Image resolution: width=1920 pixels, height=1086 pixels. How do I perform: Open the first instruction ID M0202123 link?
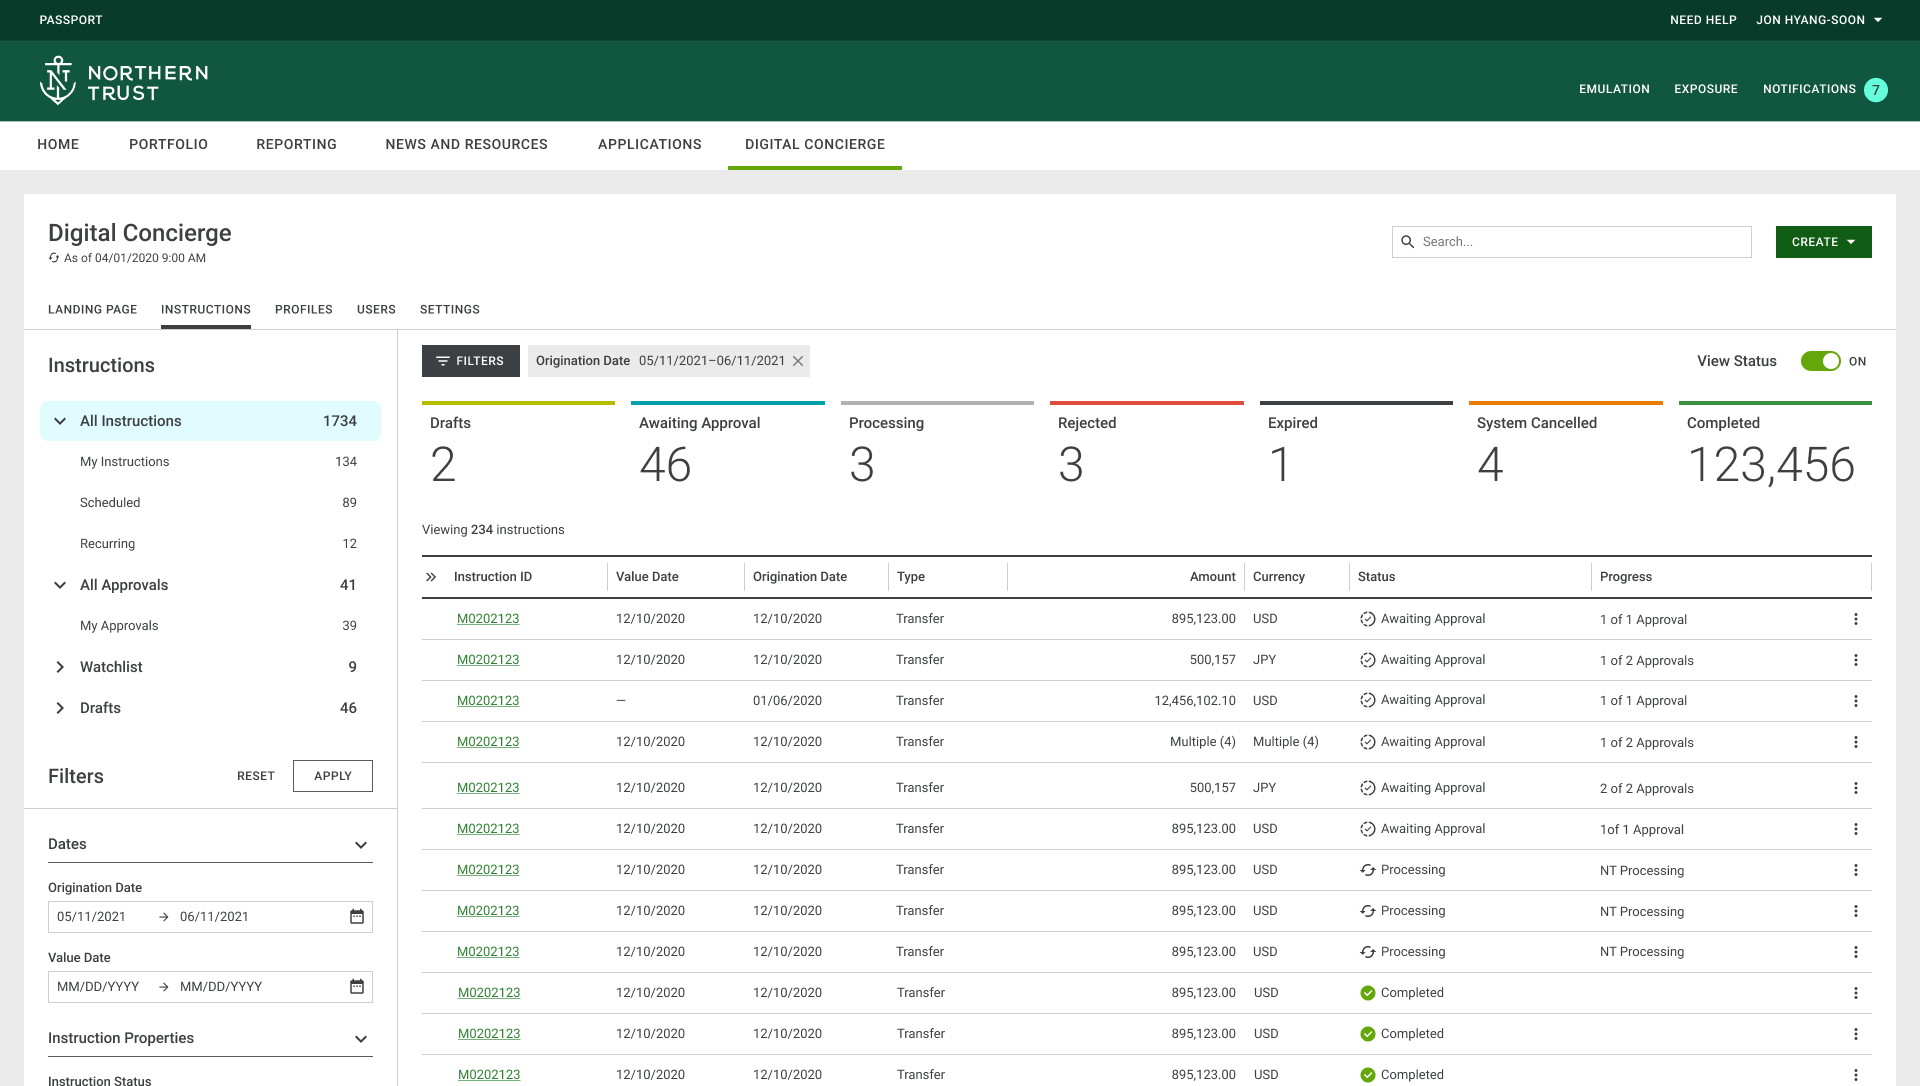pos(488,619)
